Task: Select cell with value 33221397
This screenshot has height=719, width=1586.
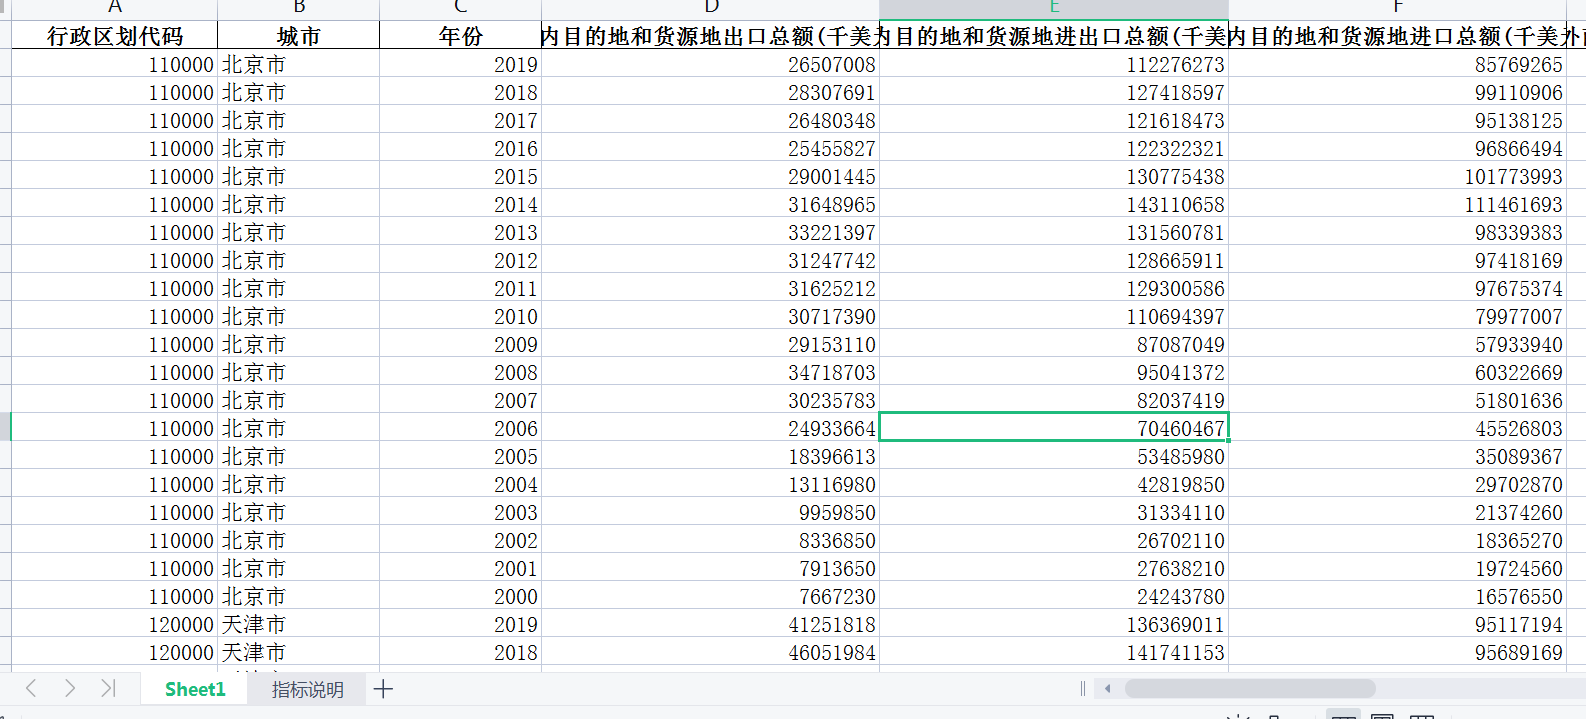Action: 710,232
